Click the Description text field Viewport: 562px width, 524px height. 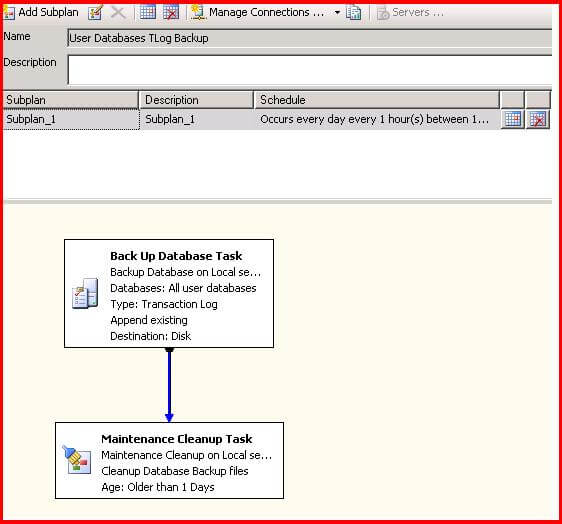point(310,70)
